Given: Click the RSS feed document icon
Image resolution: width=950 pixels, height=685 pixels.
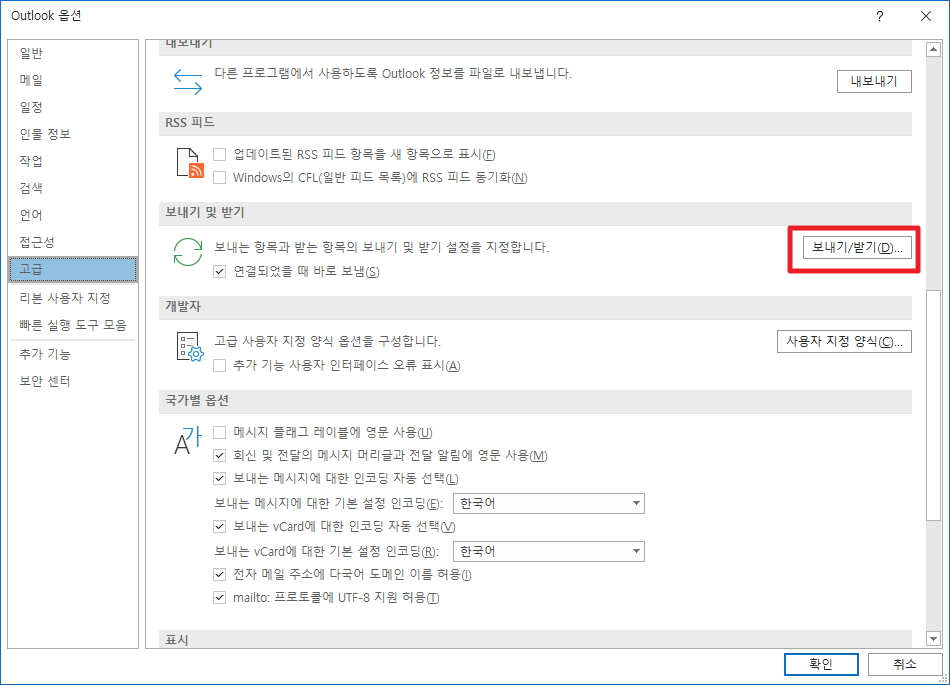Looking at the screenshot, I should [x=190, y=163].
